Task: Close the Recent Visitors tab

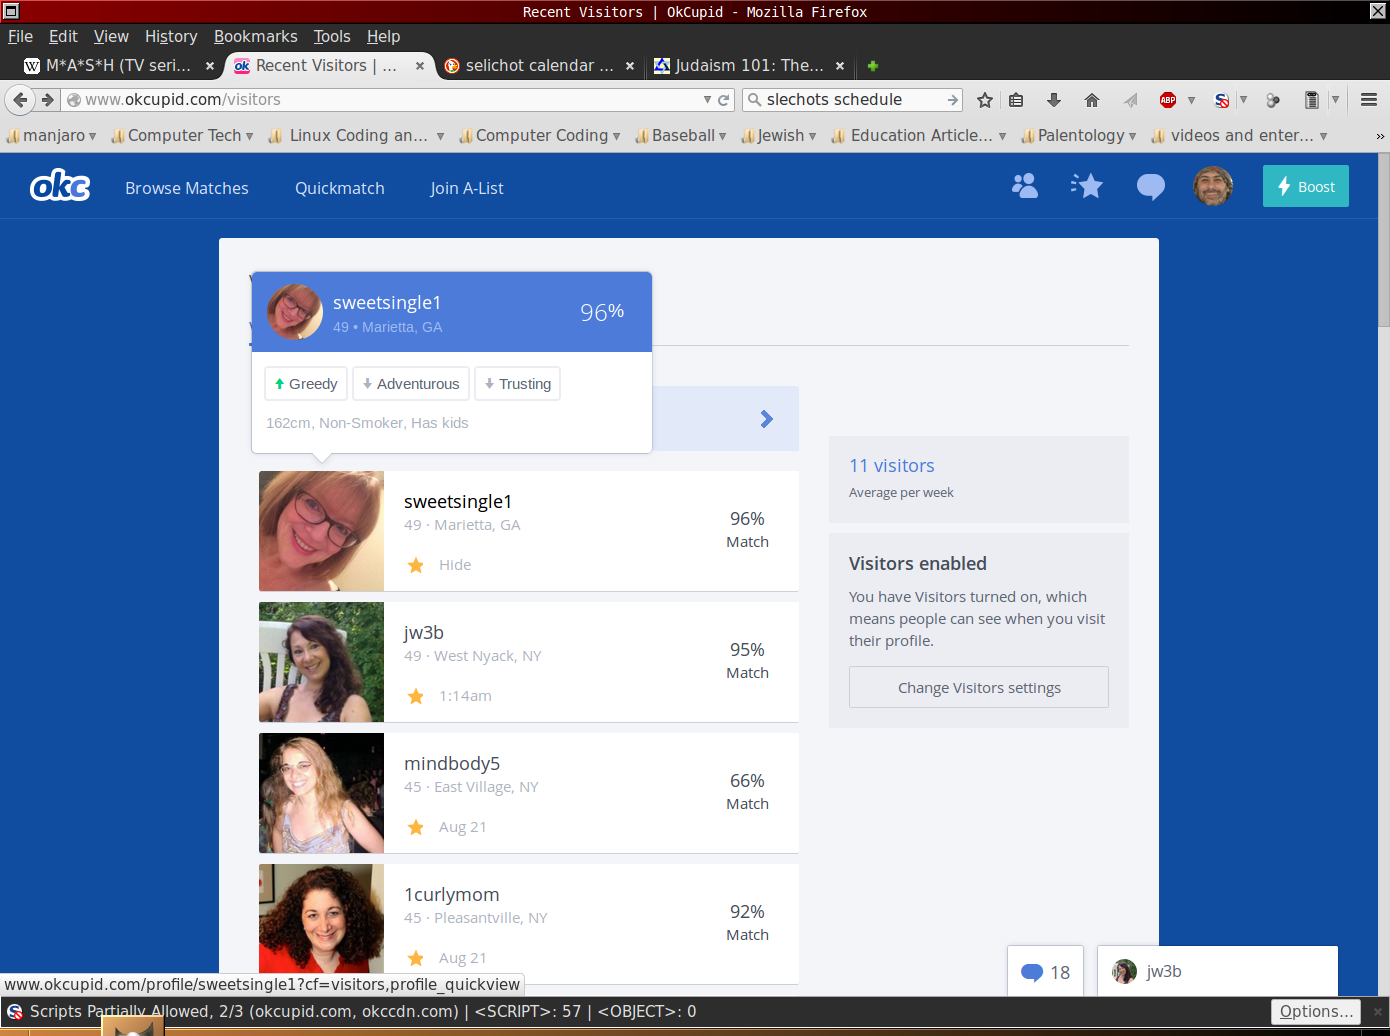Action: pyautogui.click(x=420, y=66)
